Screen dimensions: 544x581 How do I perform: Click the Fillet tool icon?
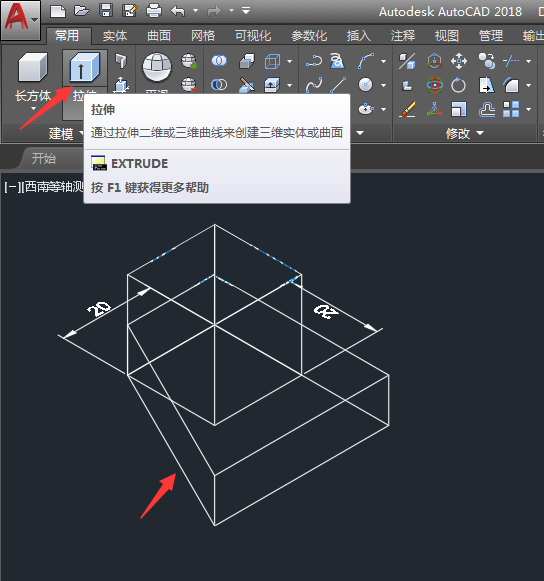coord(511,85)
